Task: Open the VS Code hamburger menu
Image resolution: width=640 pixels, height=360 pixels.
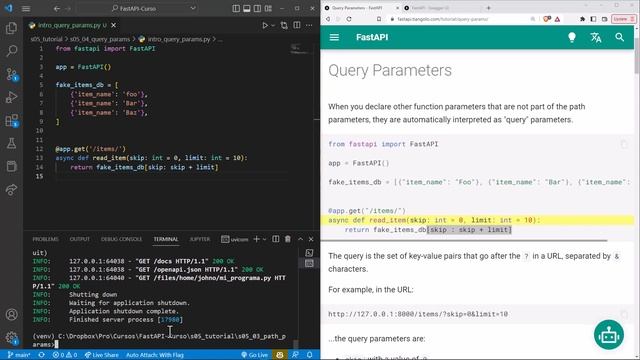Action: [26, 8]
